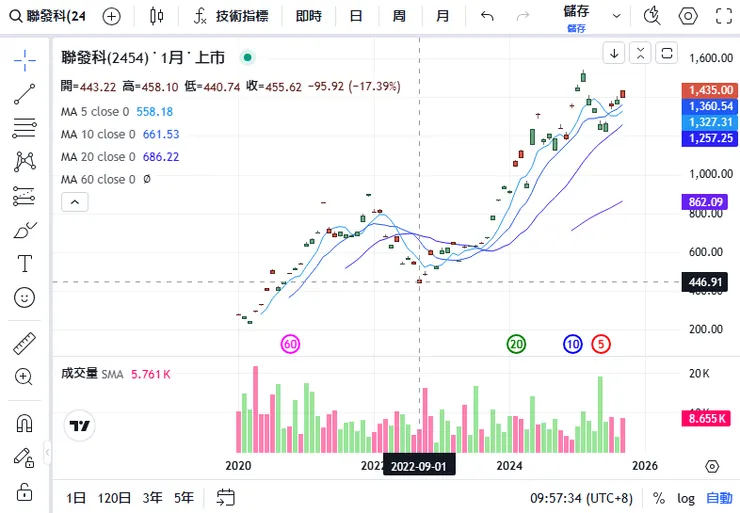This screenshot has height=513, width=740.
Task: Toggle 自動 auto scale
Action: [719, 498]
